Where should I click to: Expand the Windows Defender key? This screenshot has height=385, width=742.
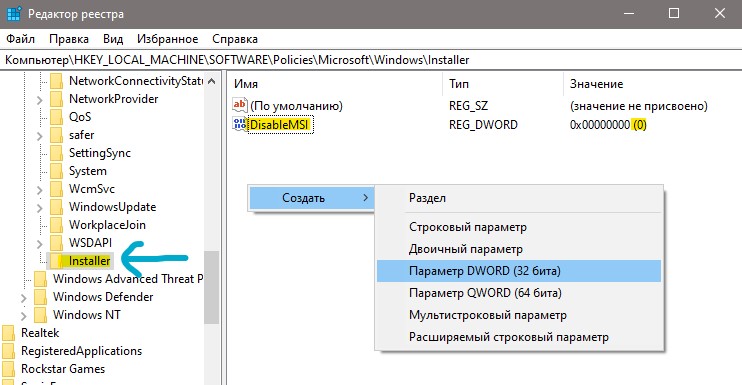(x=24, y=298)
